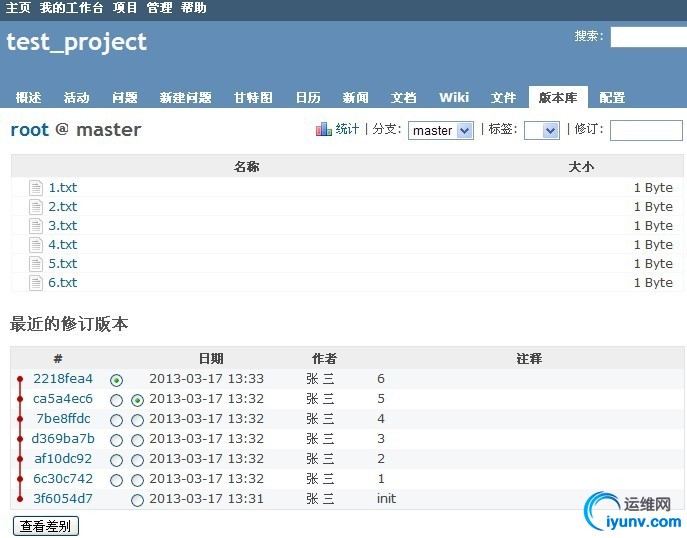This screenshot has width=687, height=538.
Task: Click the file icon beside 2.txt
Action: [x=36, y=207]
